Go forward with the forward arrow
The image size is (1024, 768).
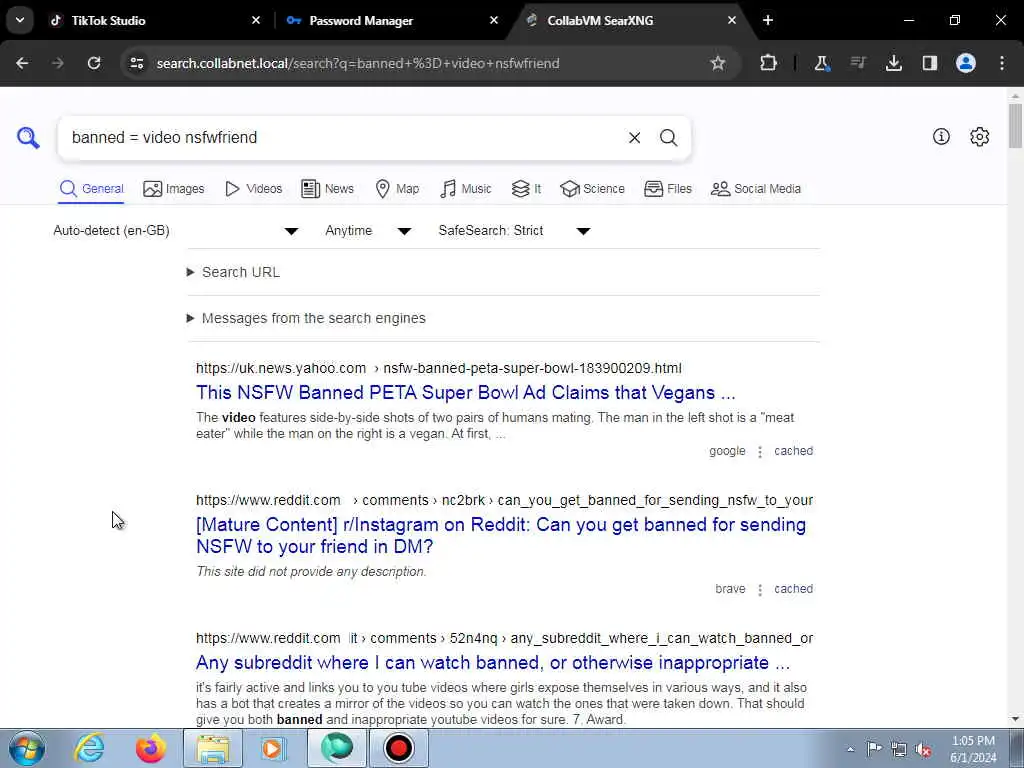click(58, 63)
